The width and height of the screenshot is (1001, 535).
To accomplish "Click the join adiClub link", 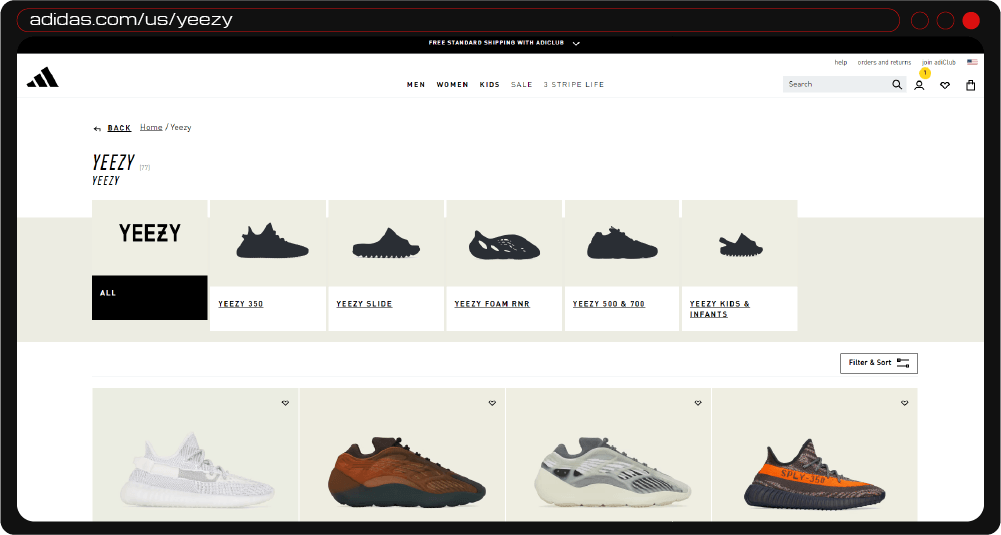I will (938, 63).
